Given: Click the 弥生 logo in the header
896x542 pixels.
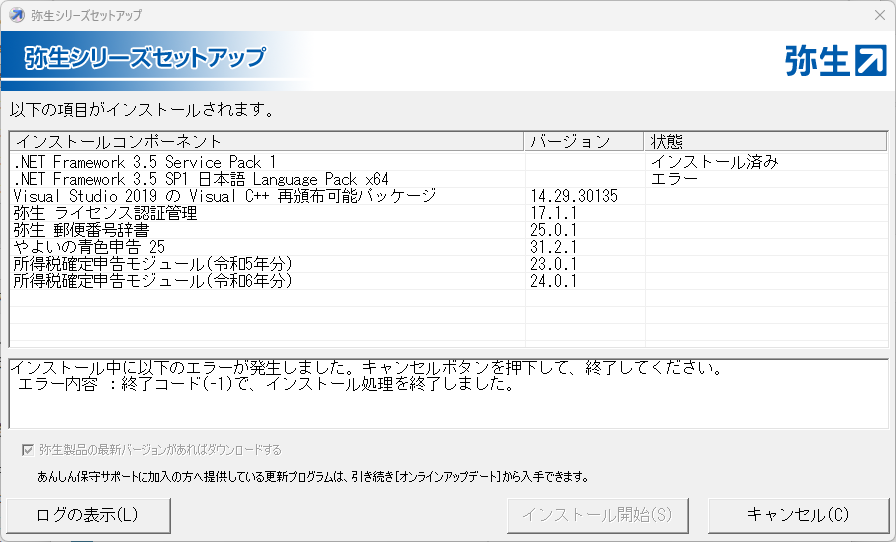Looking at the screenshot, I should click(x=835, y=61).
